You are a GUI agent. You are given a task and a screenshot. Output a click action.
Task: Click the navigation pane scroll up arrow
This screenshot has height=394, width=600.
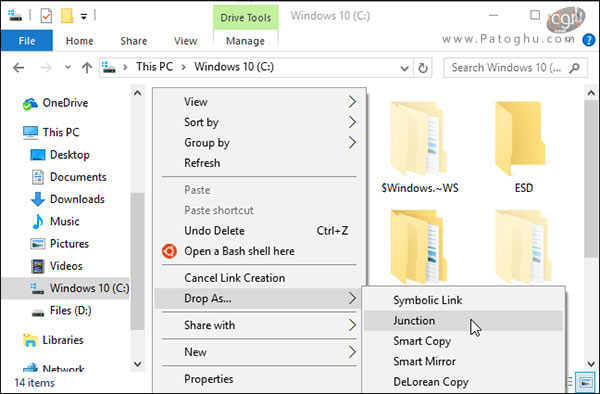pyautogui.click(x=137, y=93)
